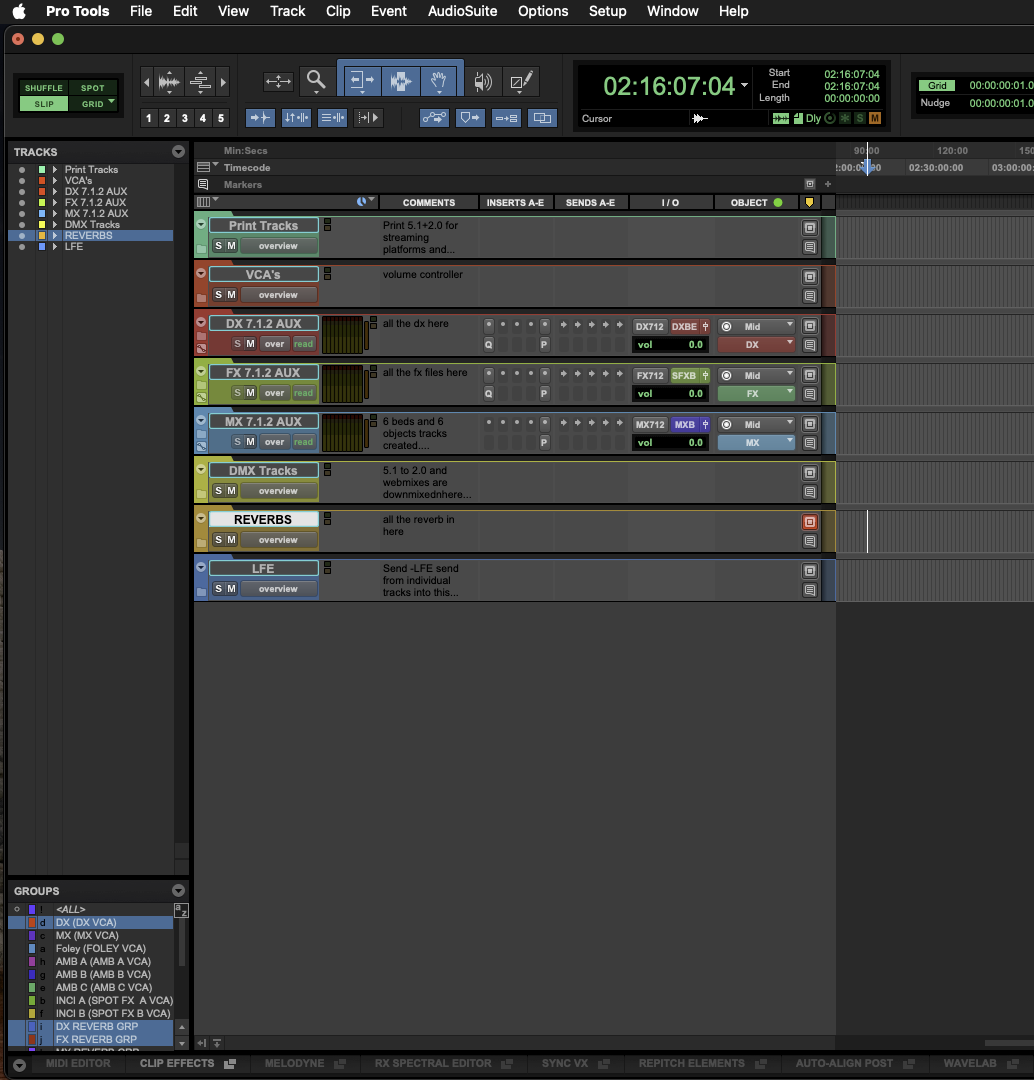Open the Setup menu
The height and width of the screenshot is (1080, 1034).
(x=607, y=11)
